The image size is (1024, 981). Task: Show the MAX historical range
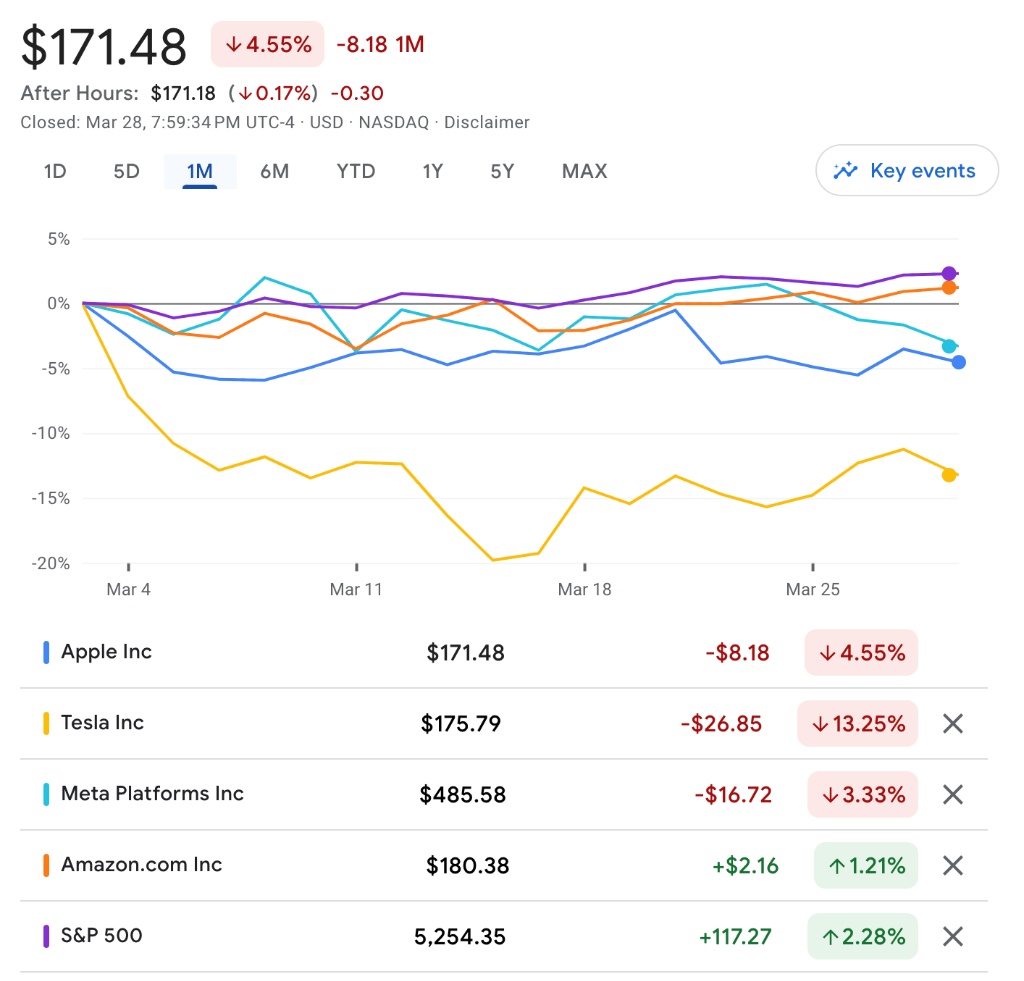coord(584,171)
